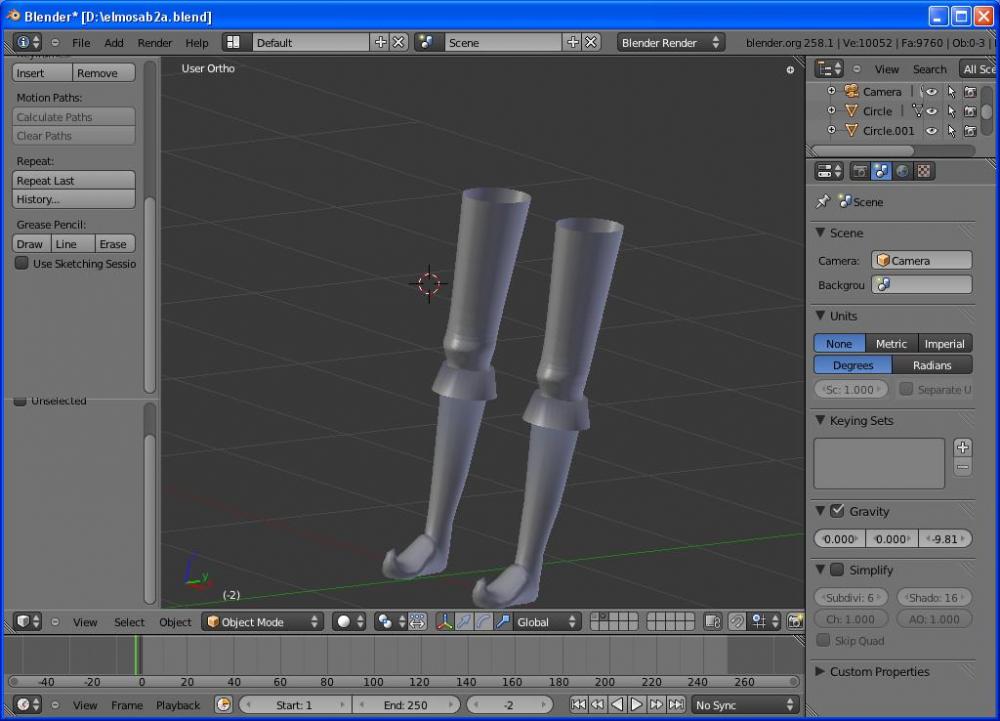Select the translate manipulator arrow icon
Image resolution: width=1000 pixels, height=721 pixels.
point(464,622)
